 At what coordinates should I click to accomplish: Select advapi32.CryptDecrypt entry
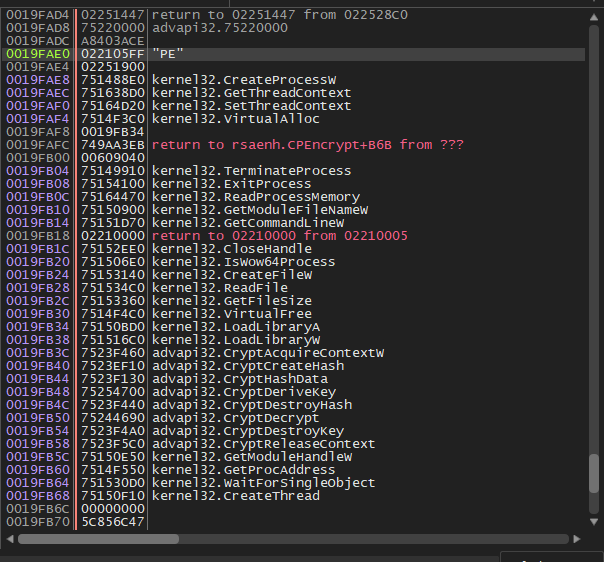(236, 418)
